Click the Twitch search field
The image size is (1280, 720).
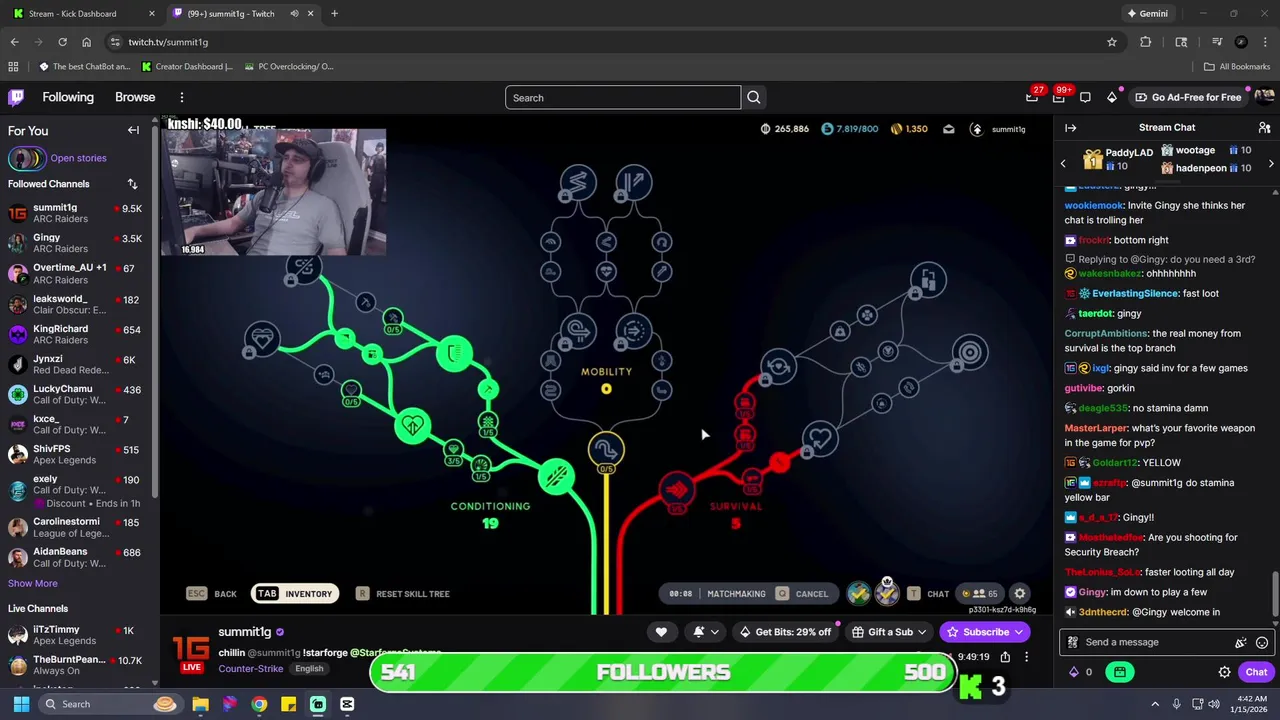click(x=623, y=98)
